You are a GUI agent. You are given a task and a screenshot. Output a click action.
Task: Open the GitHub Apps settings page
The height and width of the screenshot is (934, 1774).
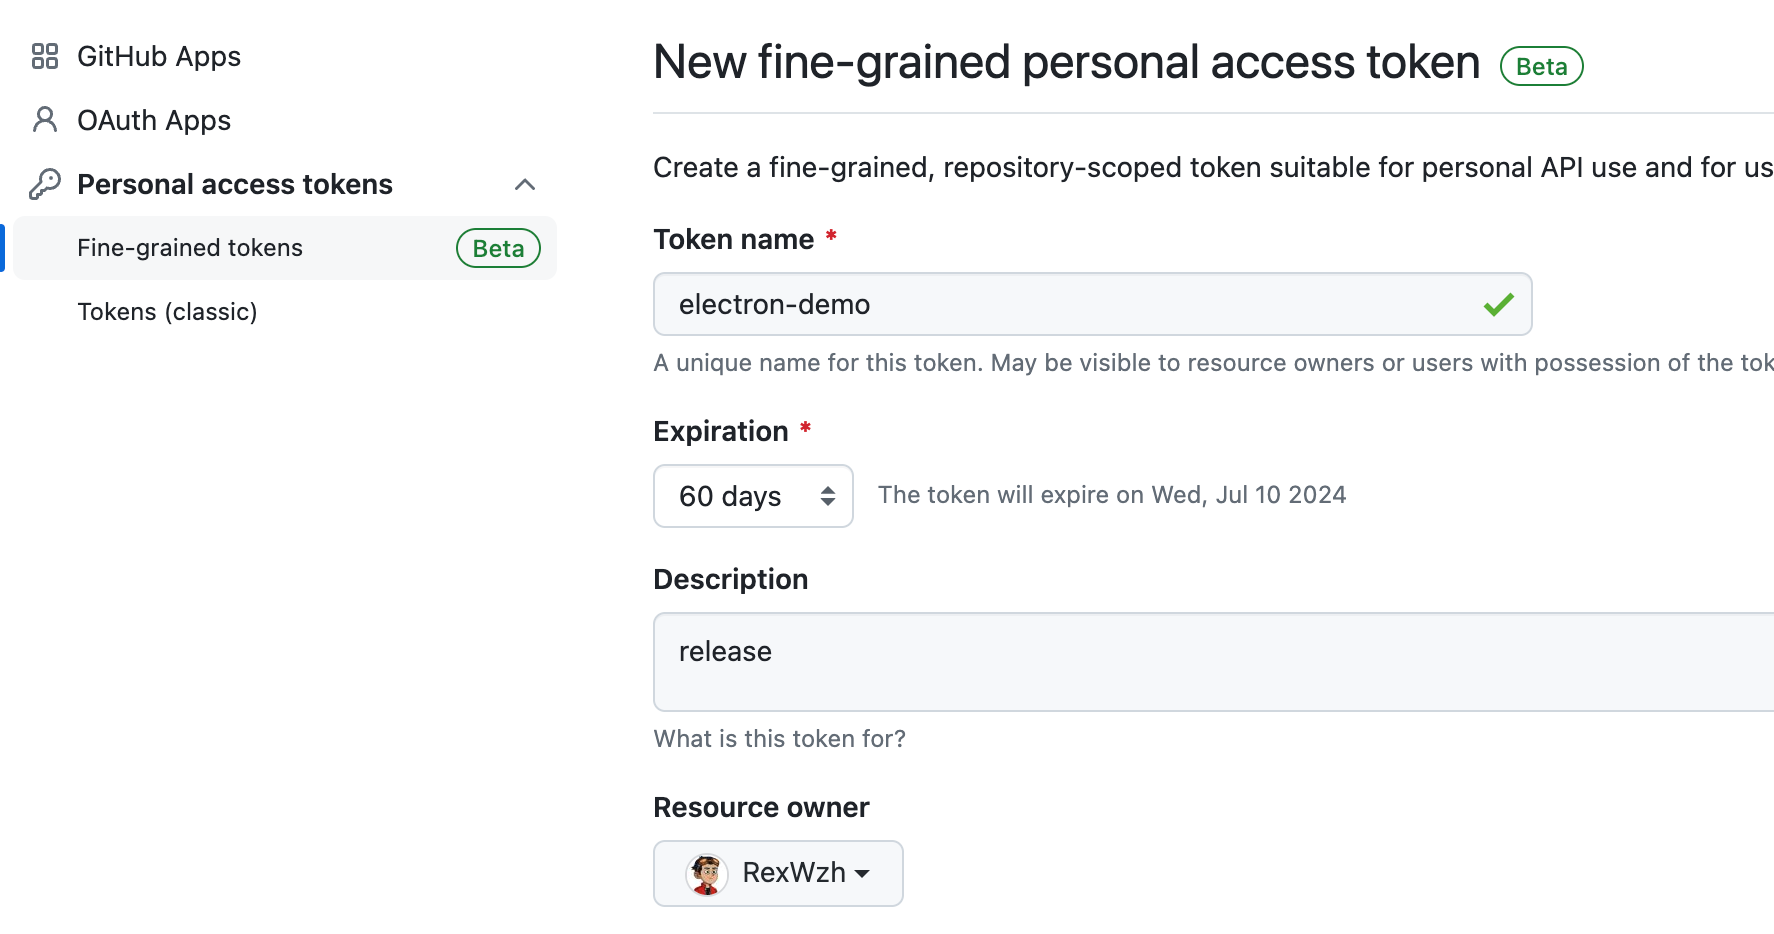click(159, 56)
